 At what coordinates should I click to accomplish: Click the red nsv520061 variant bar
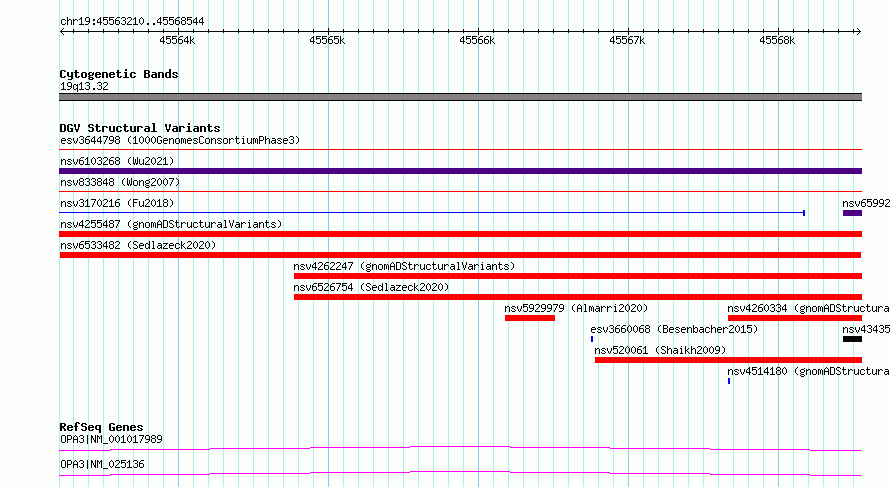(x=728, y=360)
